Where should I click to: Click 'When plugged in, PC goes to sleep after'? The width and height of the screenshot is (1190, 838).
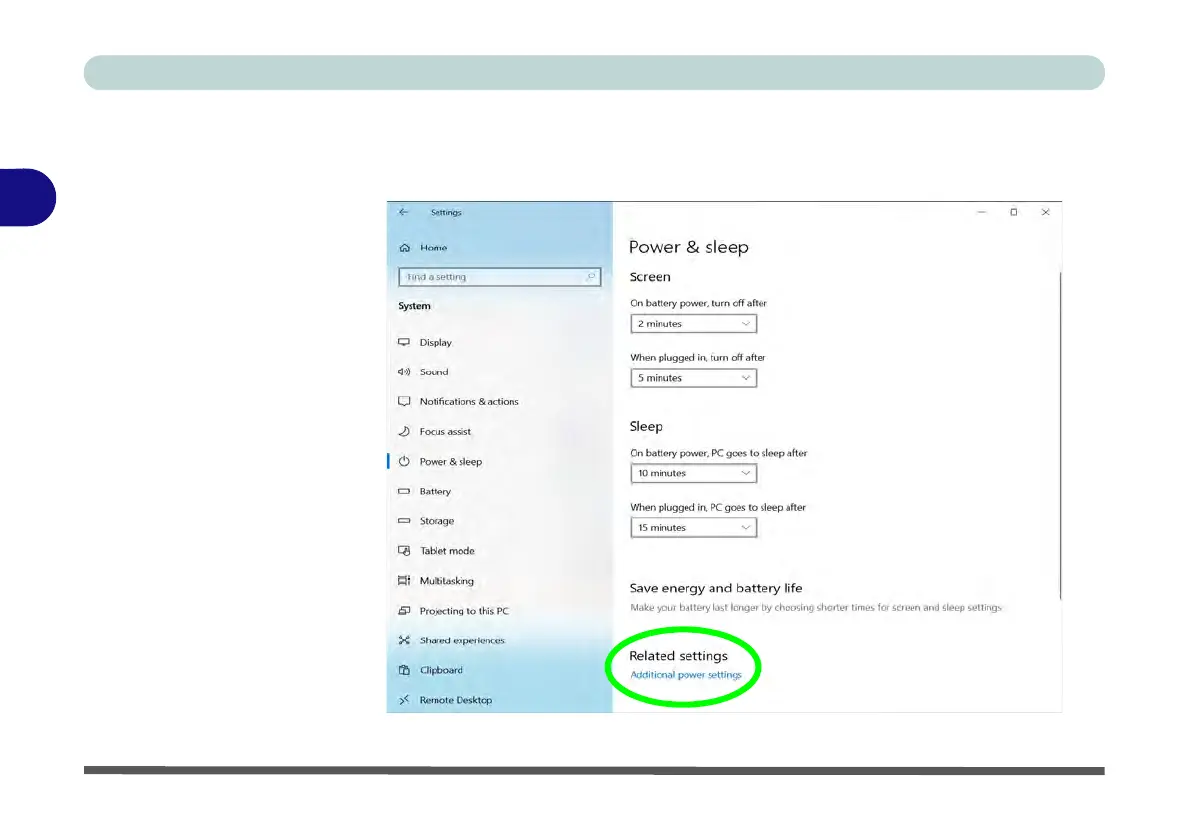point(718,507)
